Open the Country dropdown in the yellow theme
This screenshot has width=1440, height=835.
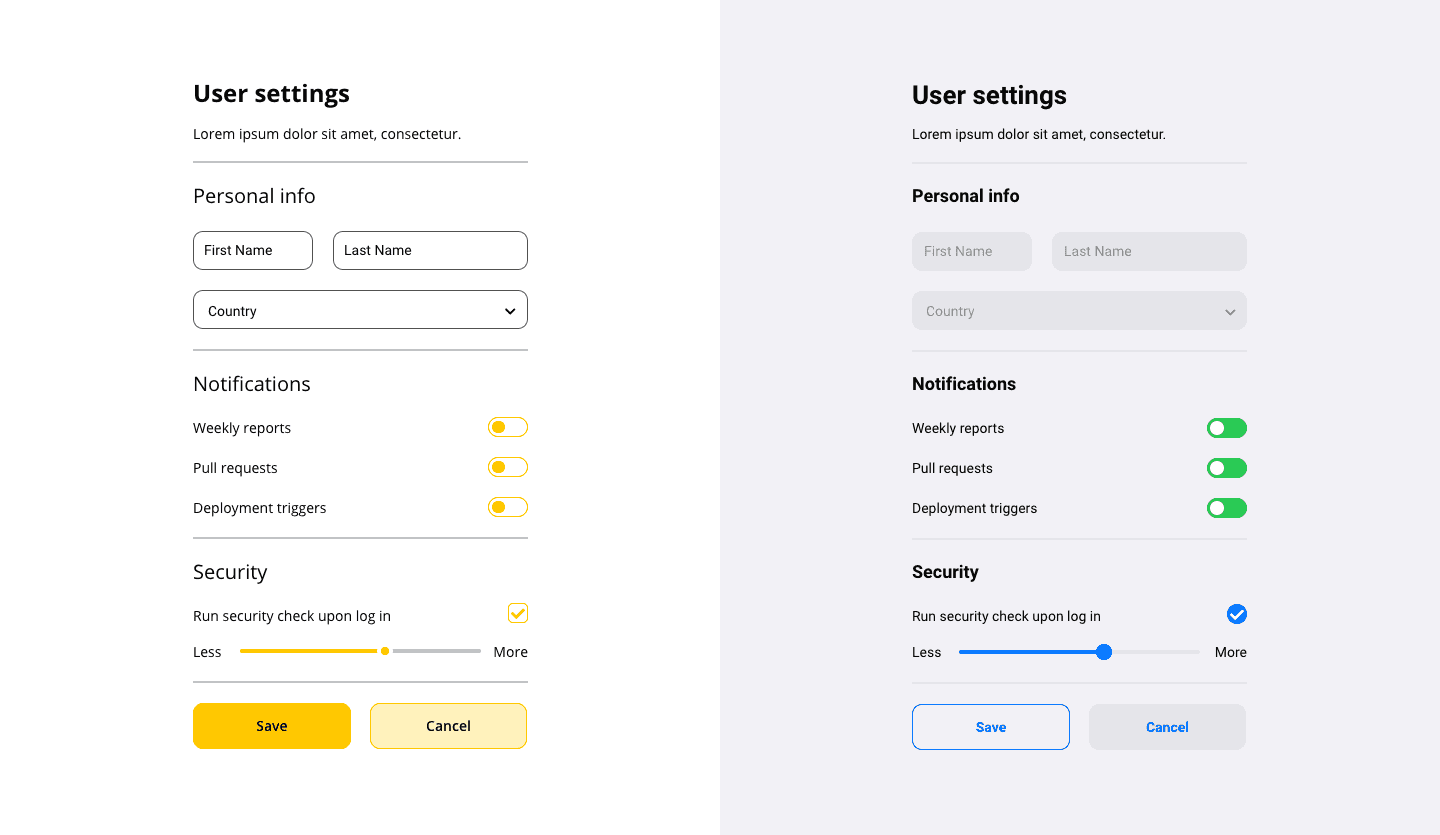point(360,310)
